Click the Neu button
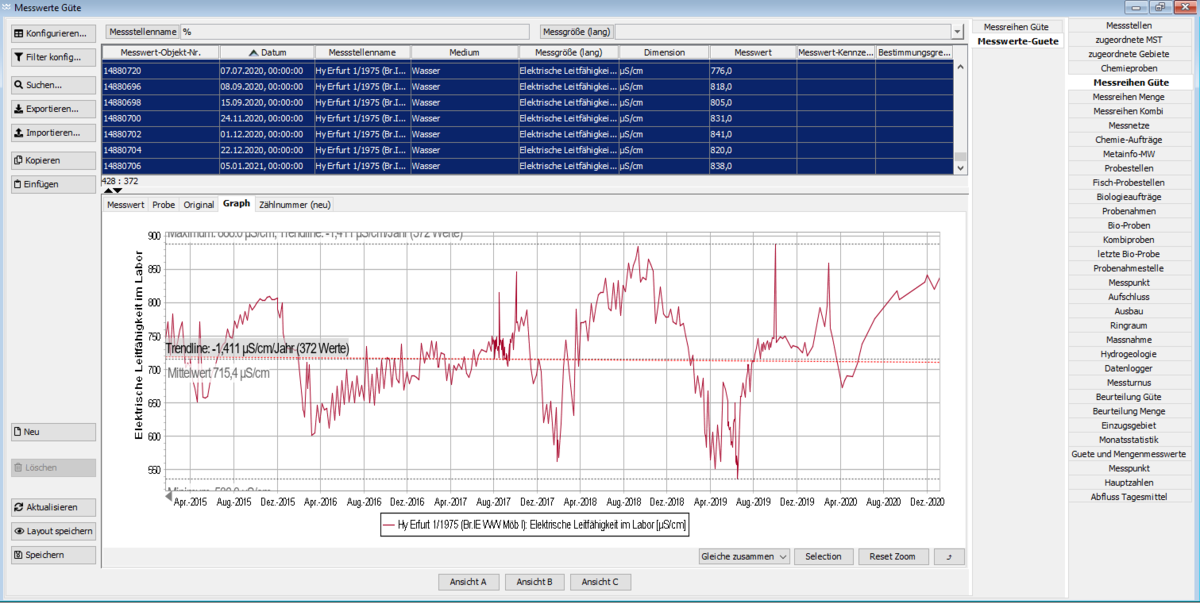Viewport: 1200px width, 604px height. click(x=53, y=432)
